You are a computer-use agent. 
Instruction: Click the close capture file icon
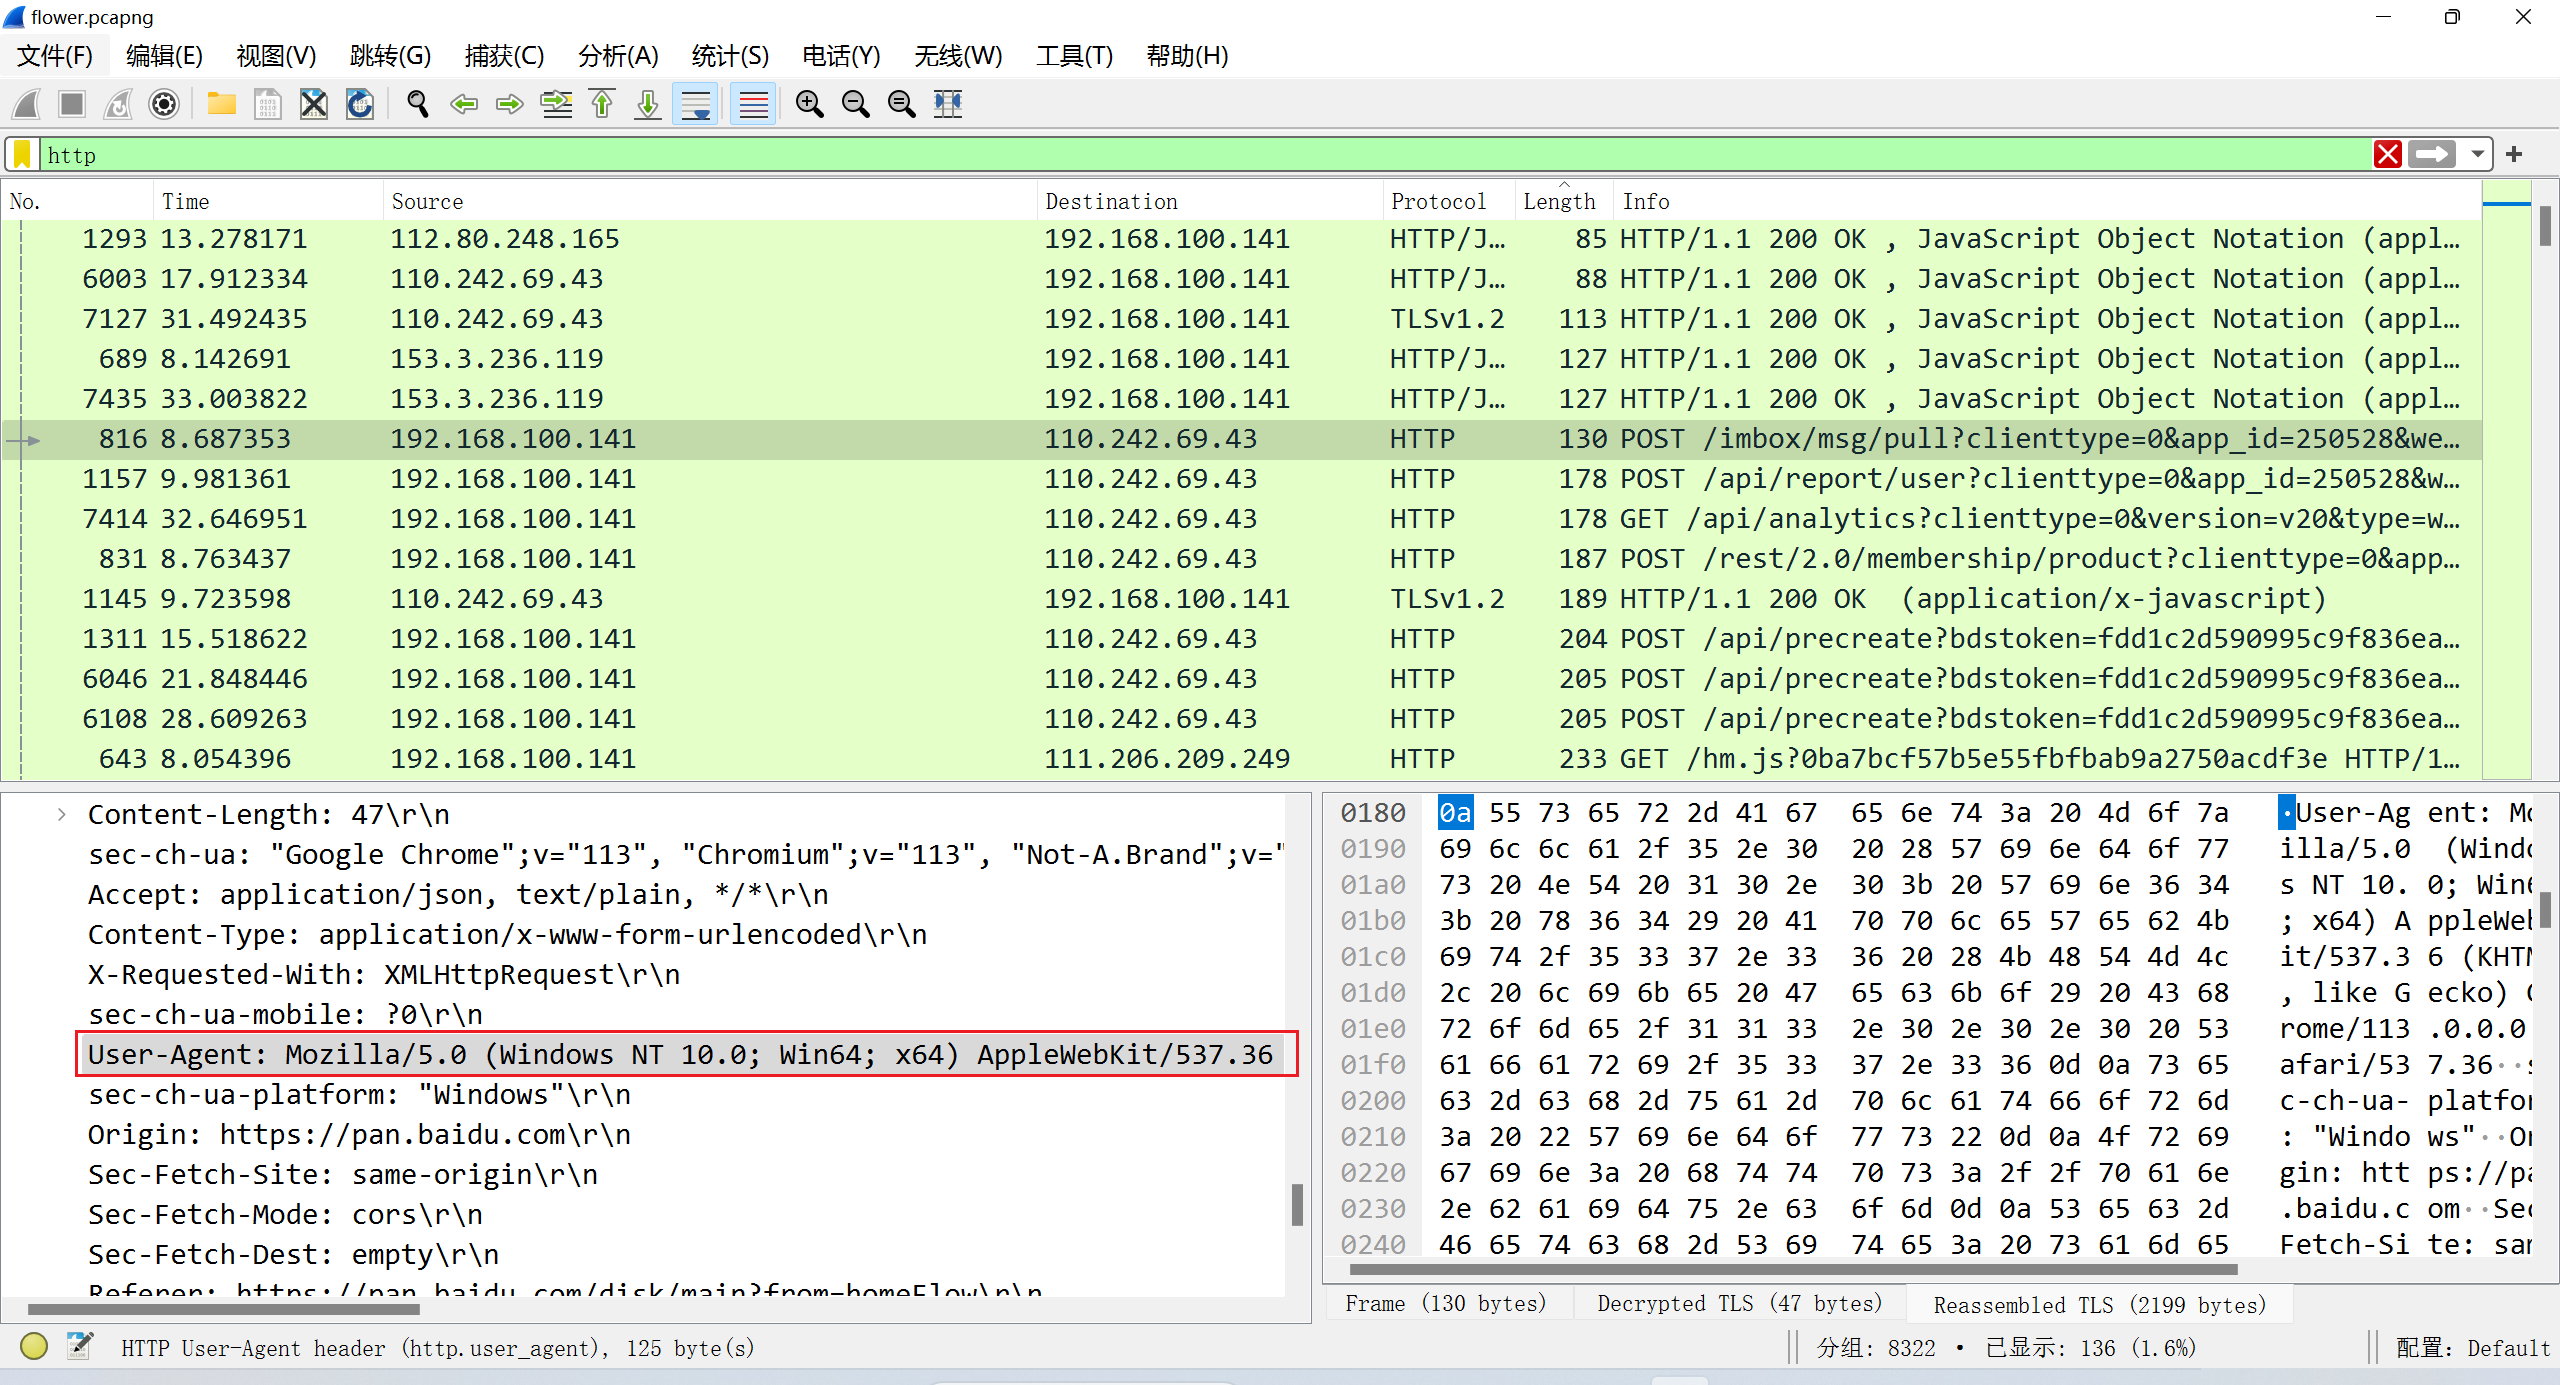coord(314,104)
